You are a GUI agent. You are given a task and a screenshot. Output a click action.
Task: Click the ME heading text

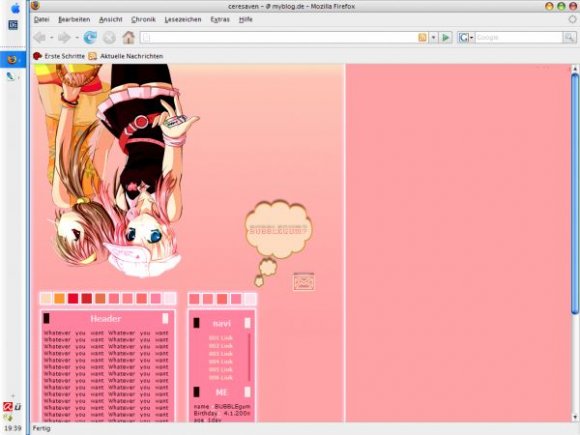pyautogui.click(x=221, y=392)
